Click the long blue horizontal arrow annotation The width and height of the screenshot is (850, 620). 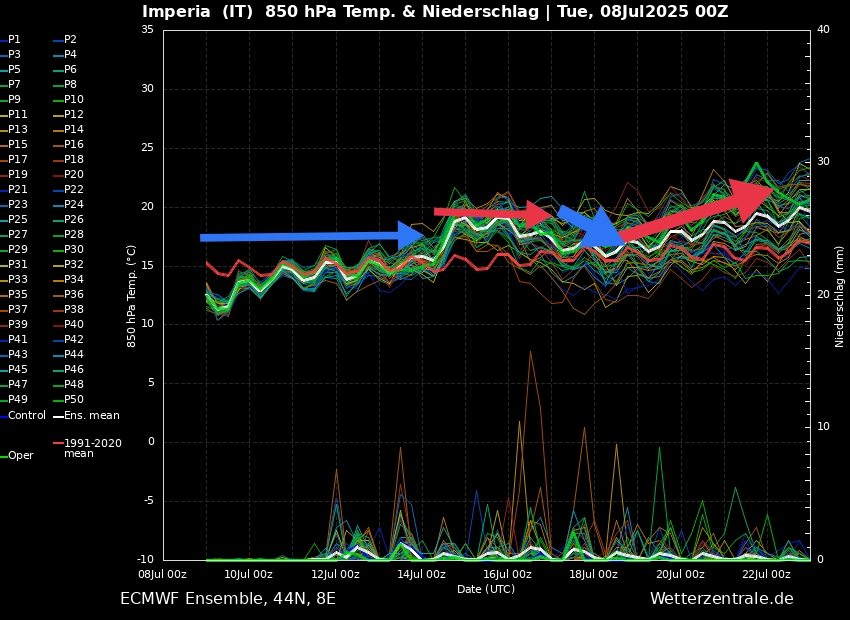coord(300,237)
